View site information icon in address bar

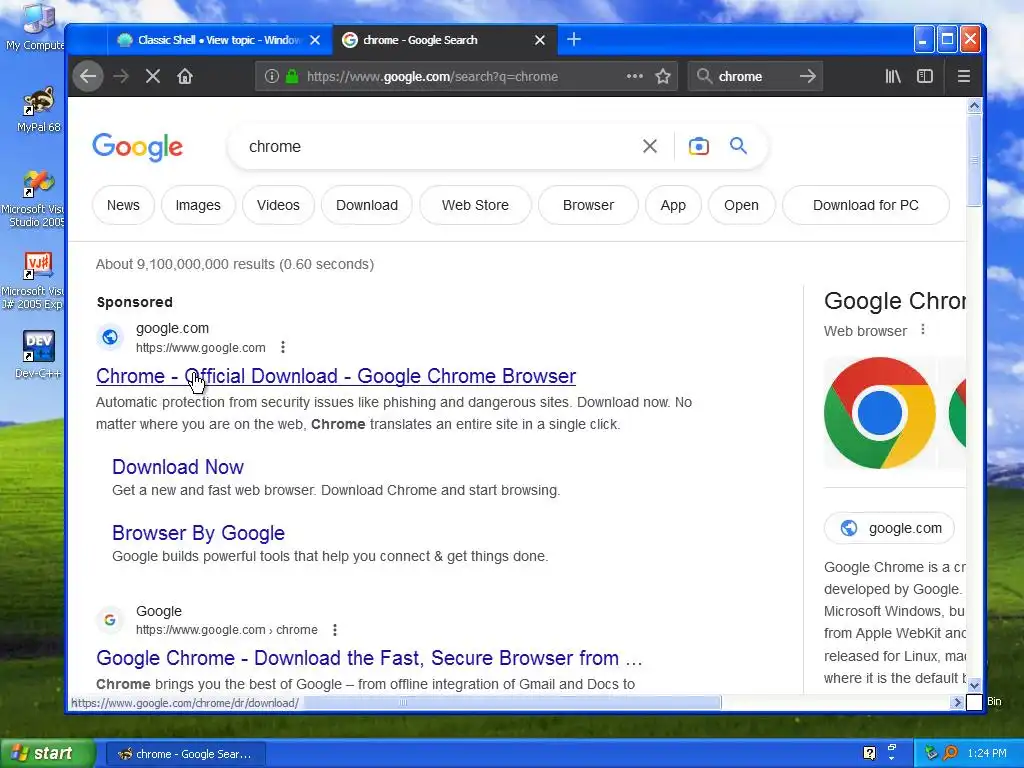point(272,76)
